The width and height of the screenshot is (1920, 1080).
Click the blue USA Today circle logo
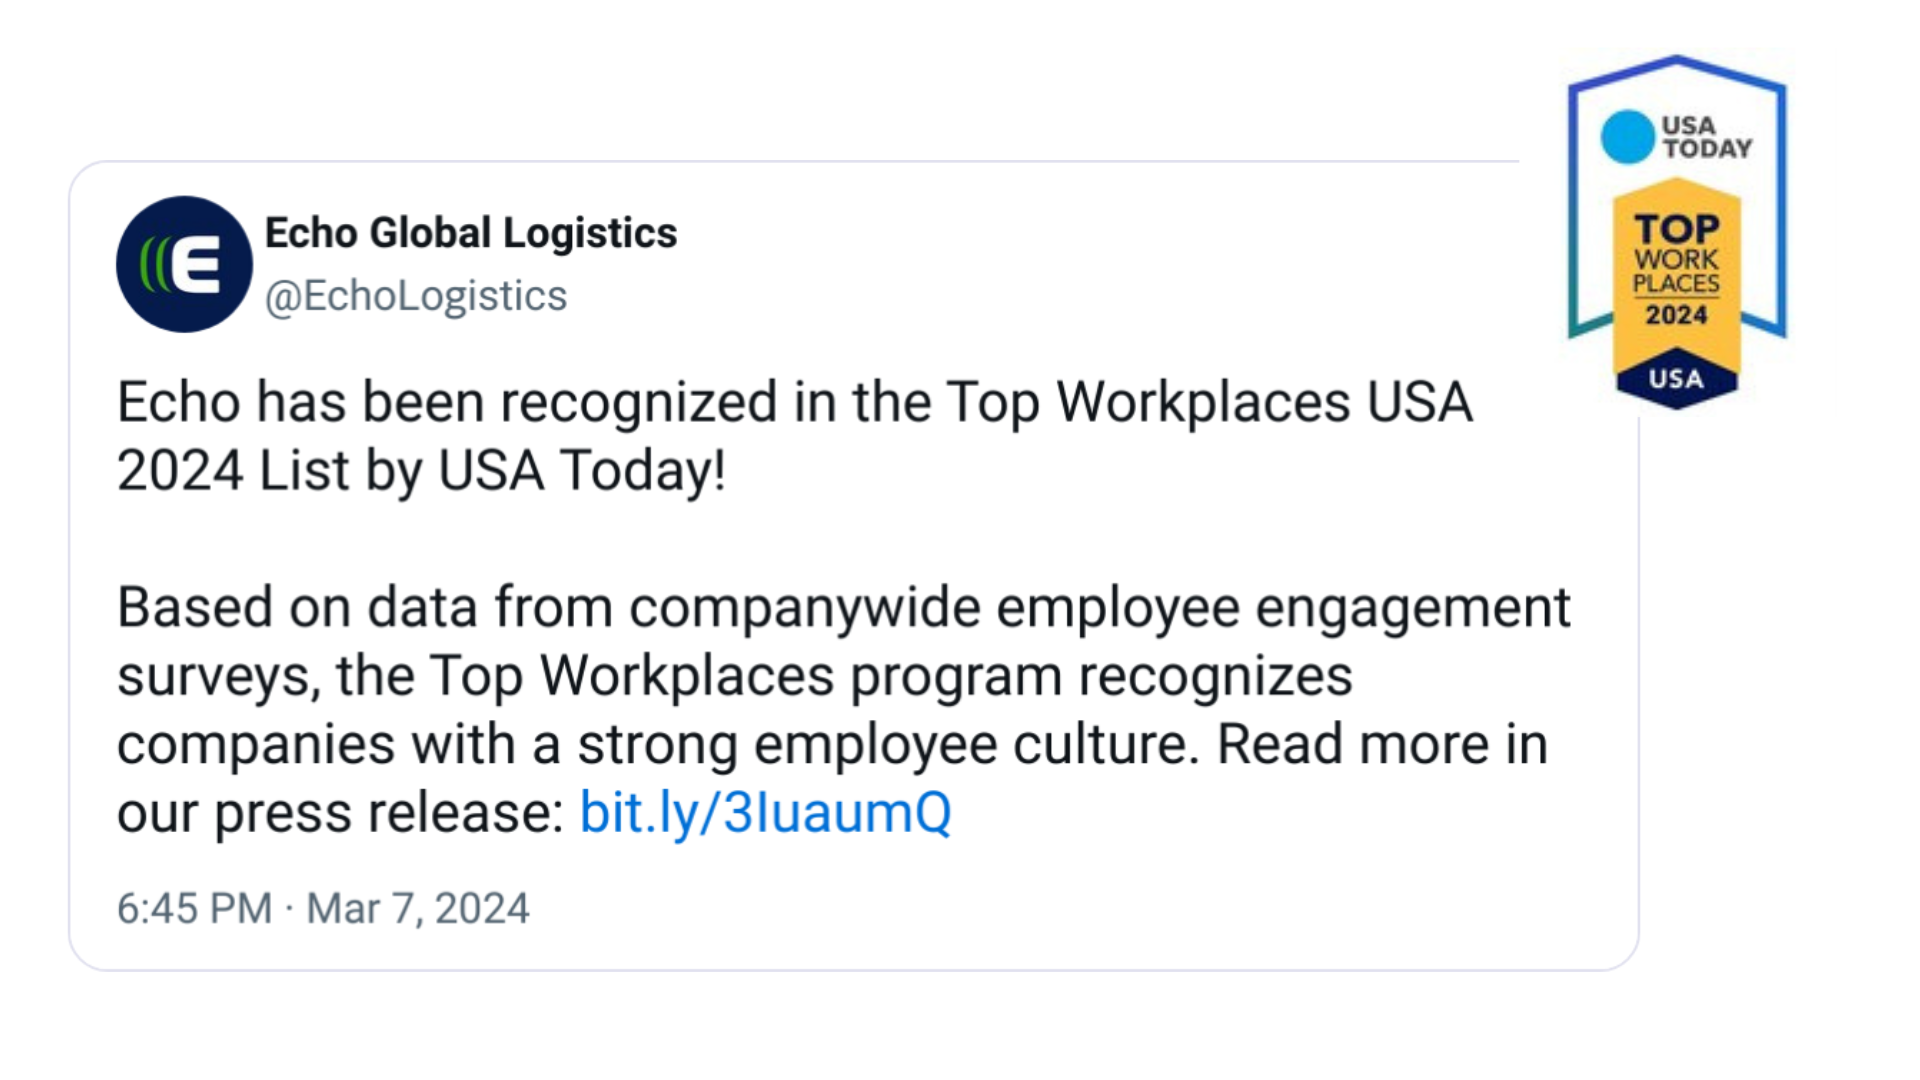click(1627, 137)
